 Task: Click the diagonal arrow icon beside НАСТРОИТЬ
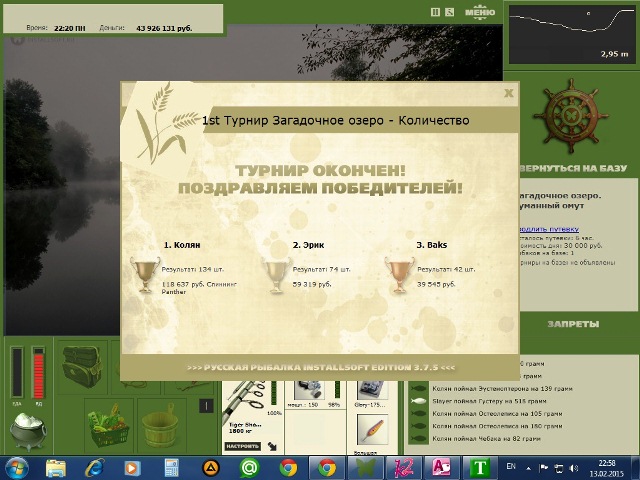(272, 446)
